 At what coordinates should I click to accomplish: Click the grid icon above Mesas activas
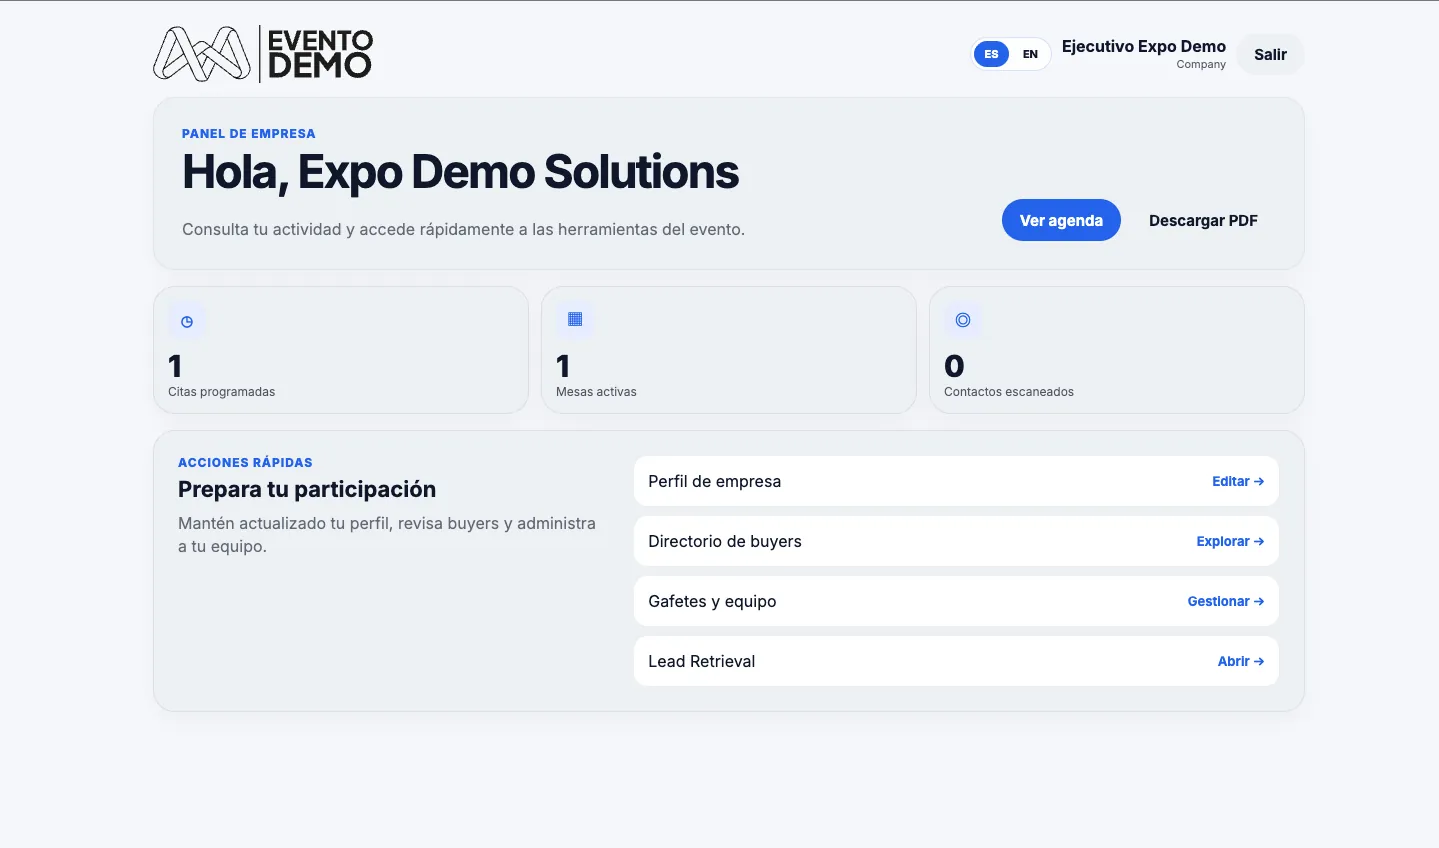[575, 319]
